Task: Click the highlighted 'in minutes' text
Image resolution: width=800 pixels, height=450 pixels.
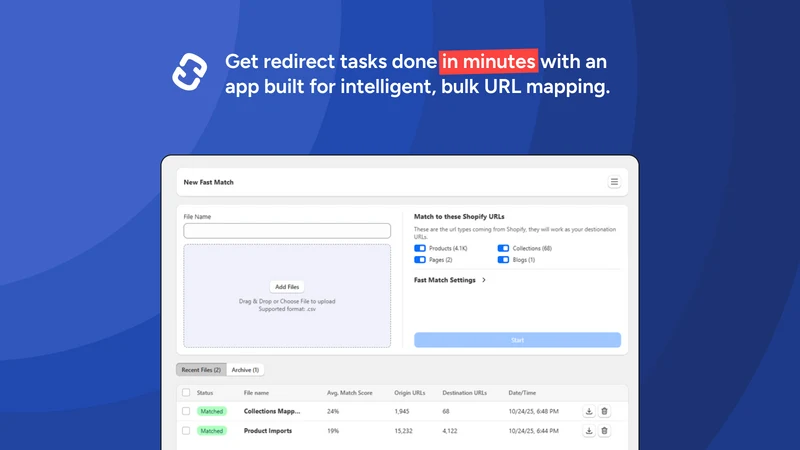Action: 488,61
